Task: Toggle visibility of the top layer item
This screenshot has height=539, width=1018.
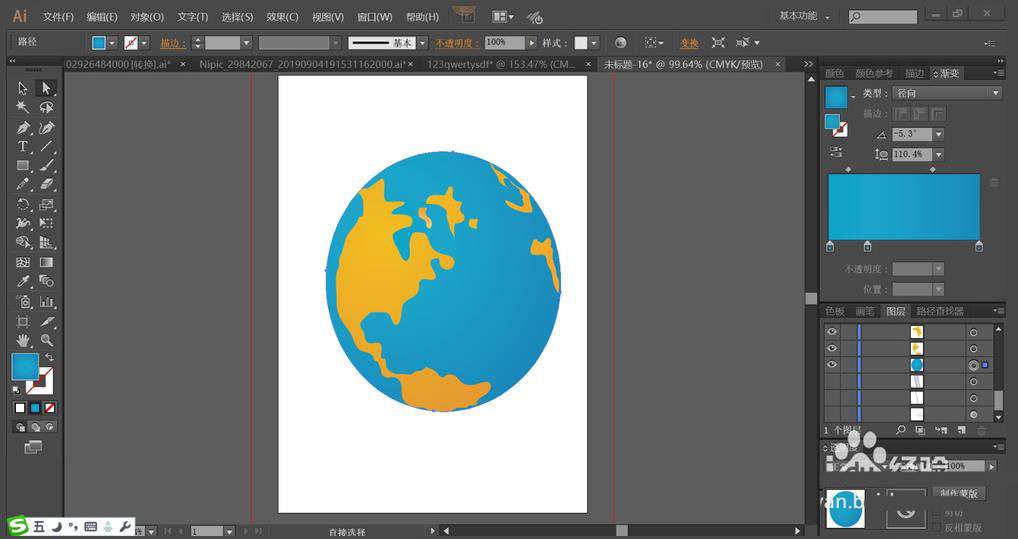Action: tap(831, 332)
